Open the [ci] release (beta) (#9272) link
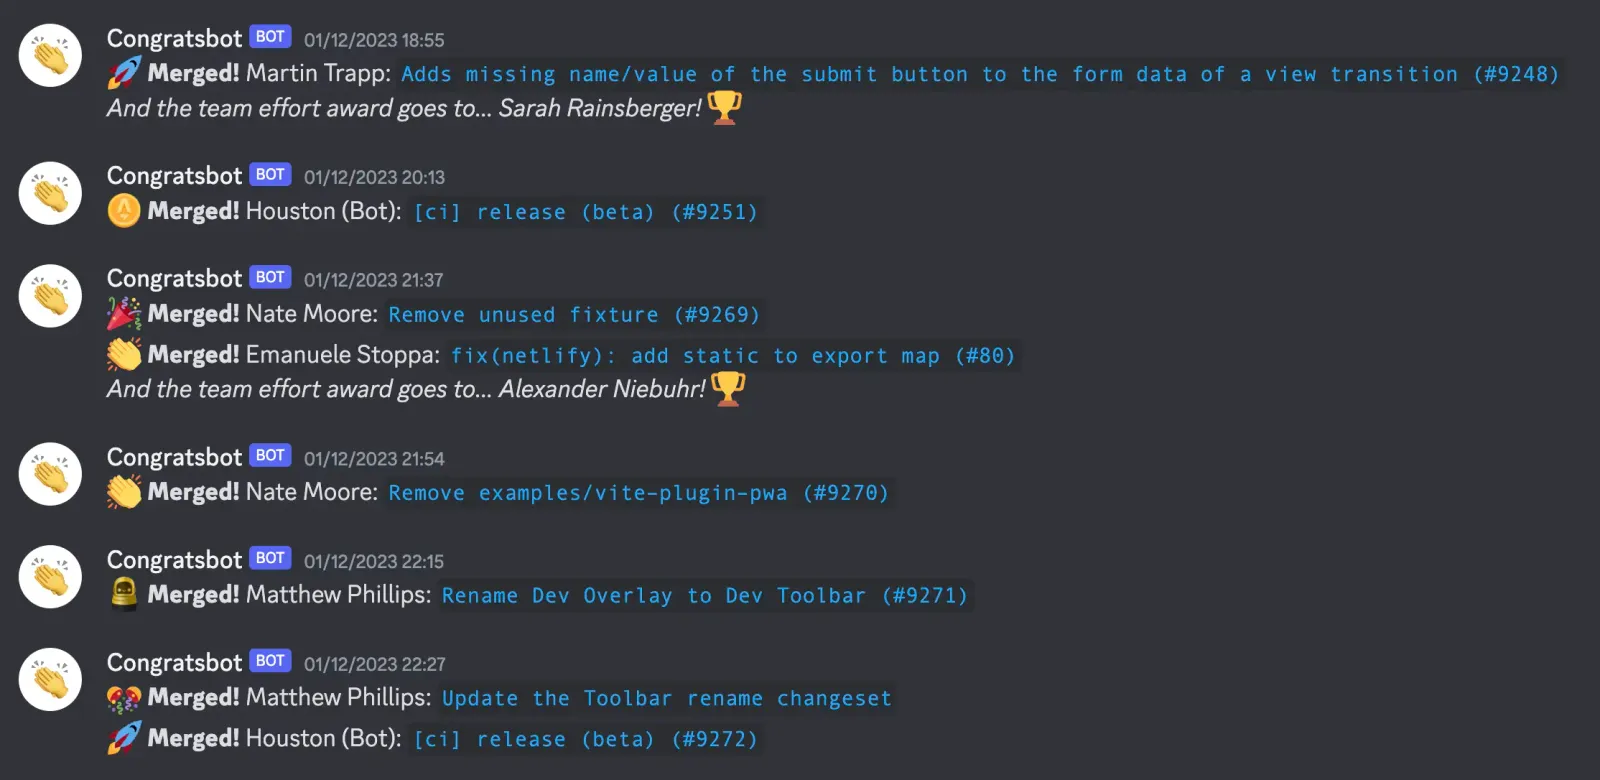 (586, 740)
